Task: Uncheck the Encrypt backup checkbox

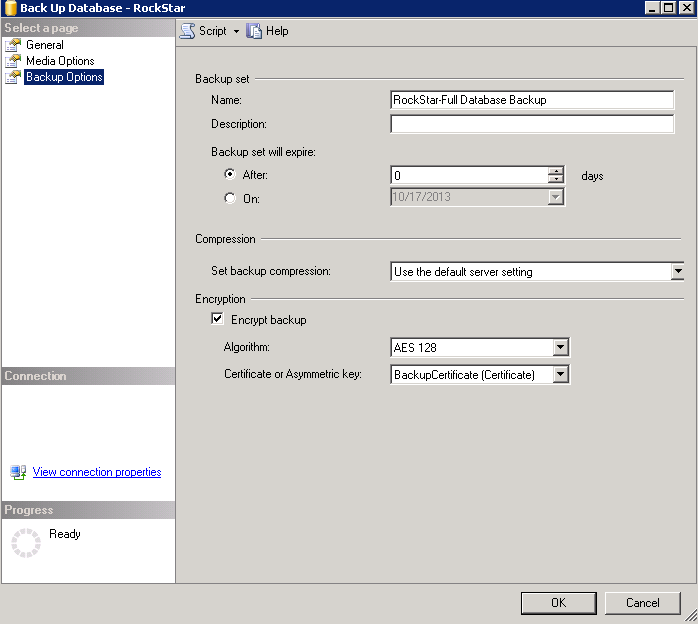Action: pyautogui.click(x=218, y=320)
